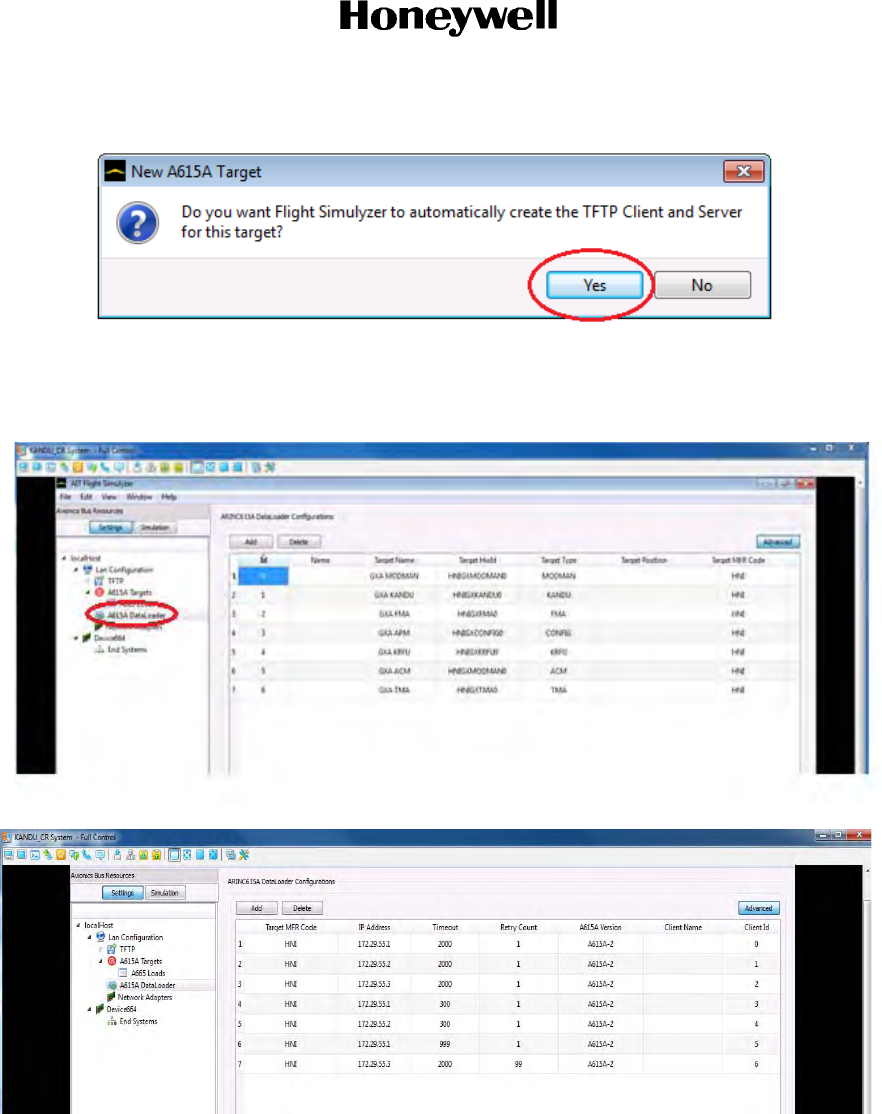The height and width of the screenshot is (1114, 882).
Task: Select End Systems in upper tree
Action: pyautogui.click(x=127, y=649)
